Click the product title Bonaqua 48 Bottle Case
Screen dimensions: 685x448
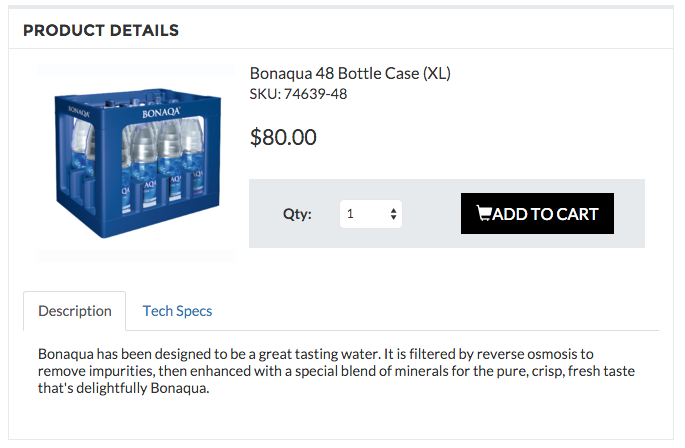[x=350, y=73]
